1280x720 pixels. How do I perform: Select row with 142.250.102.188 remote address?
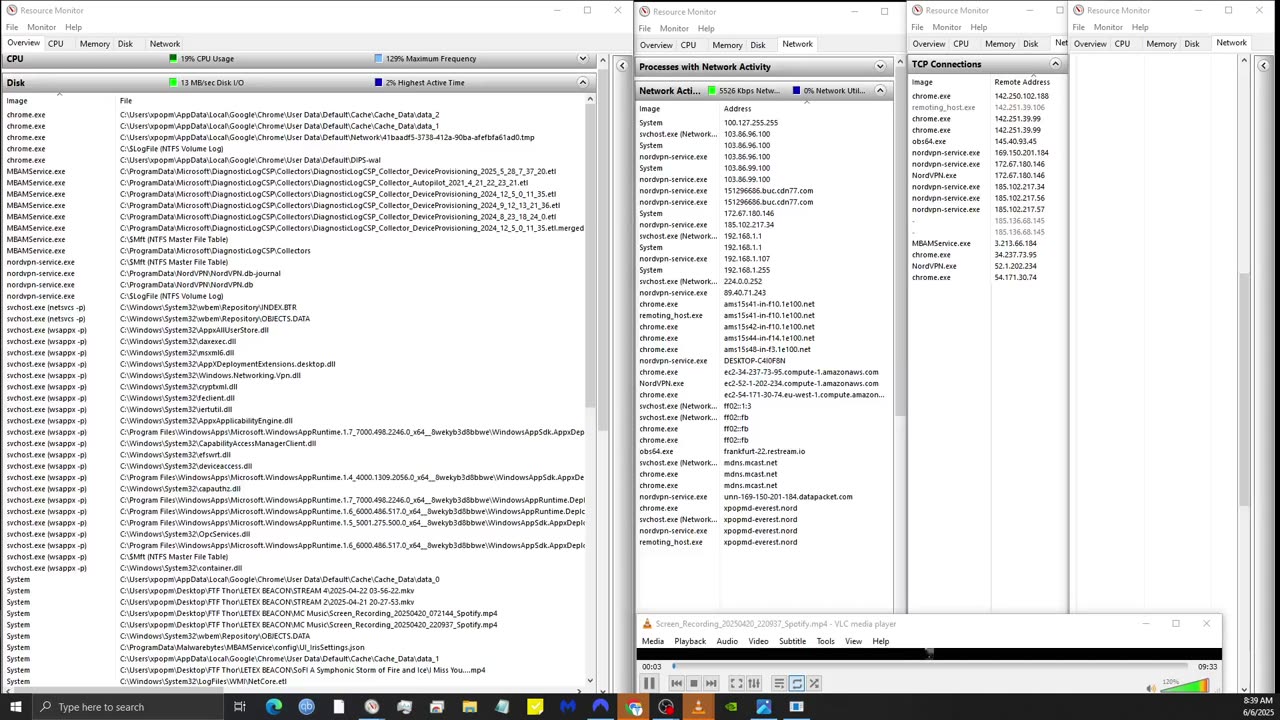click(986, 96)
